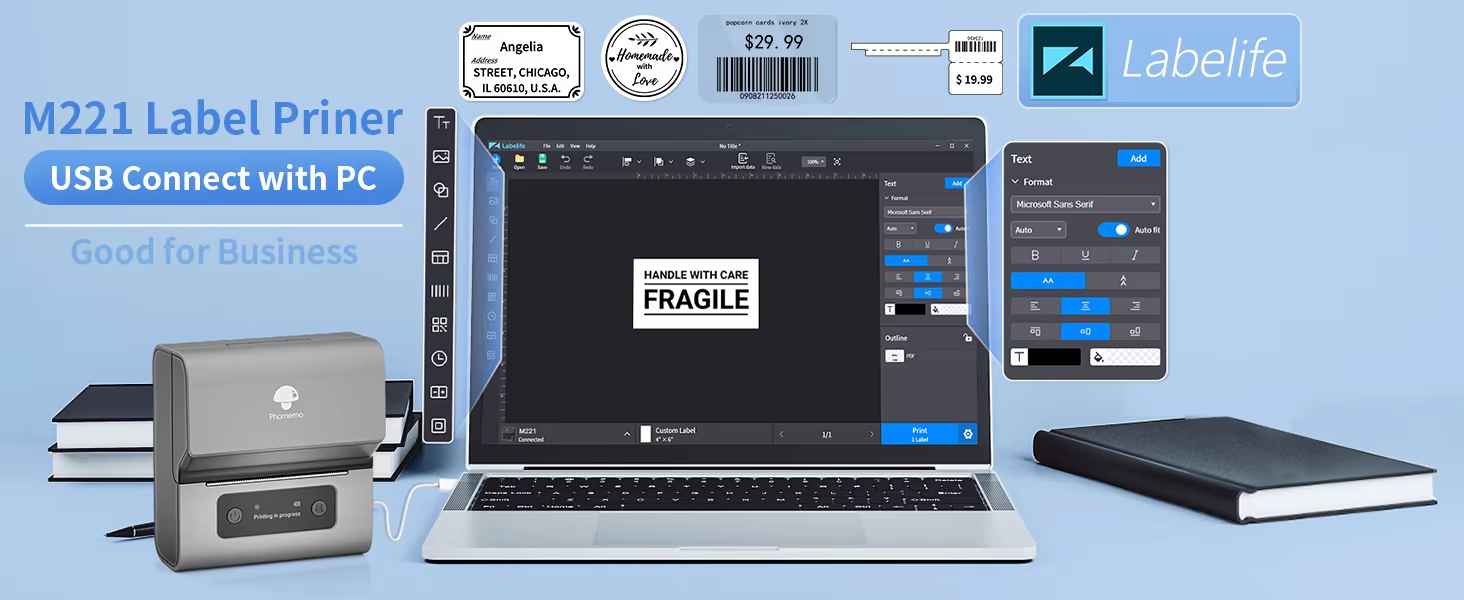Toggle the Auto fit switch

(x=1113, y=230)
